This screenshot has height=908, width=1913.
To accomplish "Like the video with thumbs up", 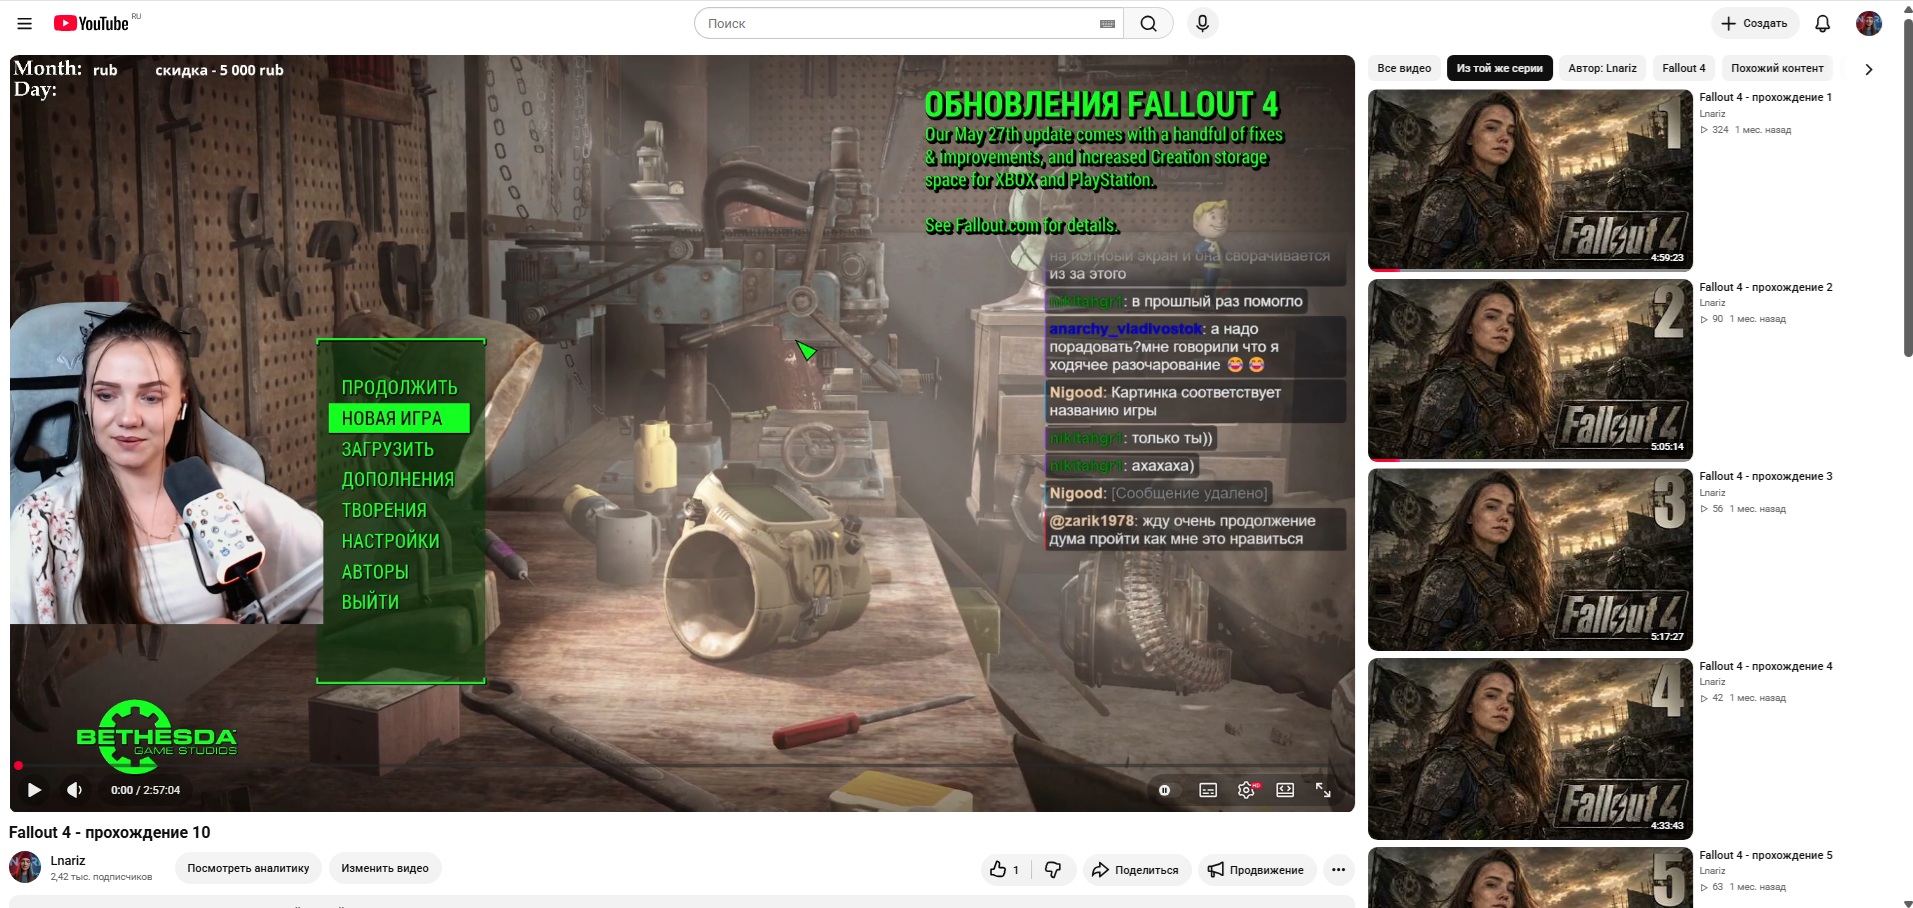I will coord(1005,870).
